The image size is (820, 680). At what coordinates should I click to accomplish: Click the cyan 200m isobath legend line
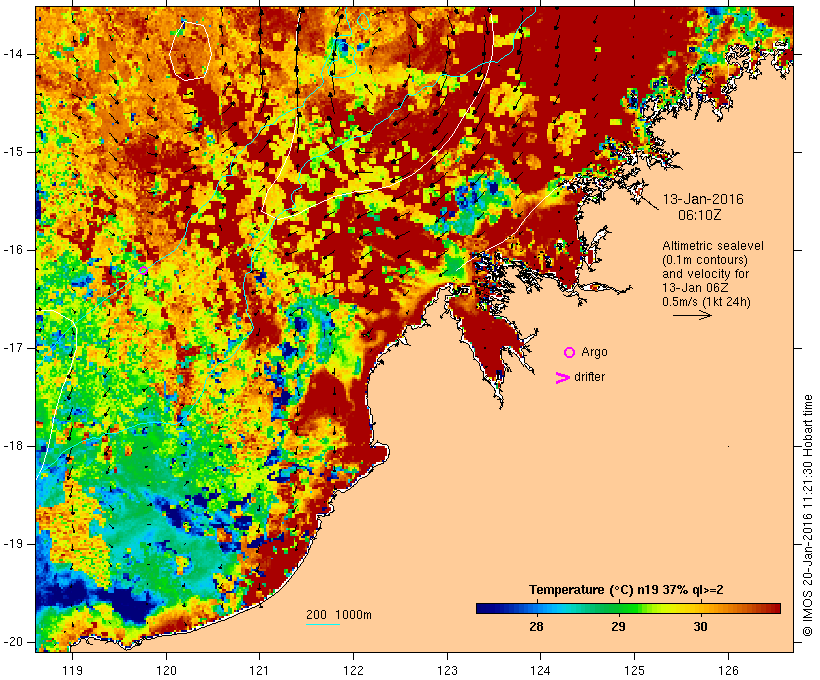coord(323,624)
